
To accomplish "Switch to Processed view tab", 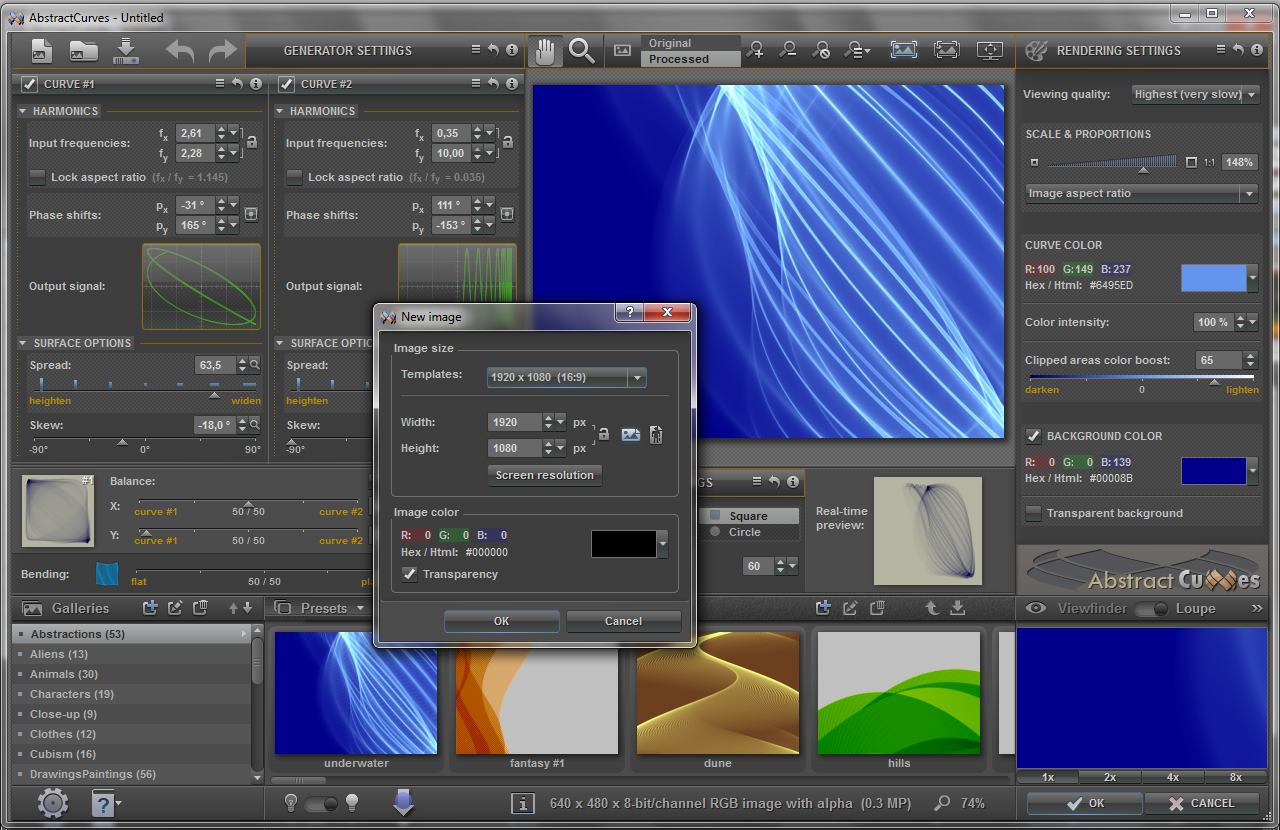I will click(x=679, y=59).
